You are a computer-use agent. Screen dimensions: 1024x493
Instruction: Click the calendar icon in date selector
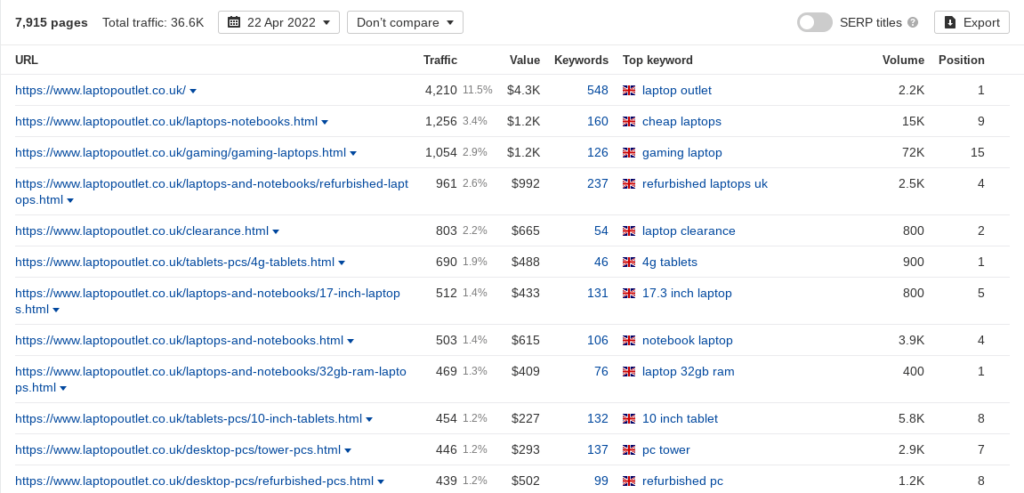click(234, 22)
